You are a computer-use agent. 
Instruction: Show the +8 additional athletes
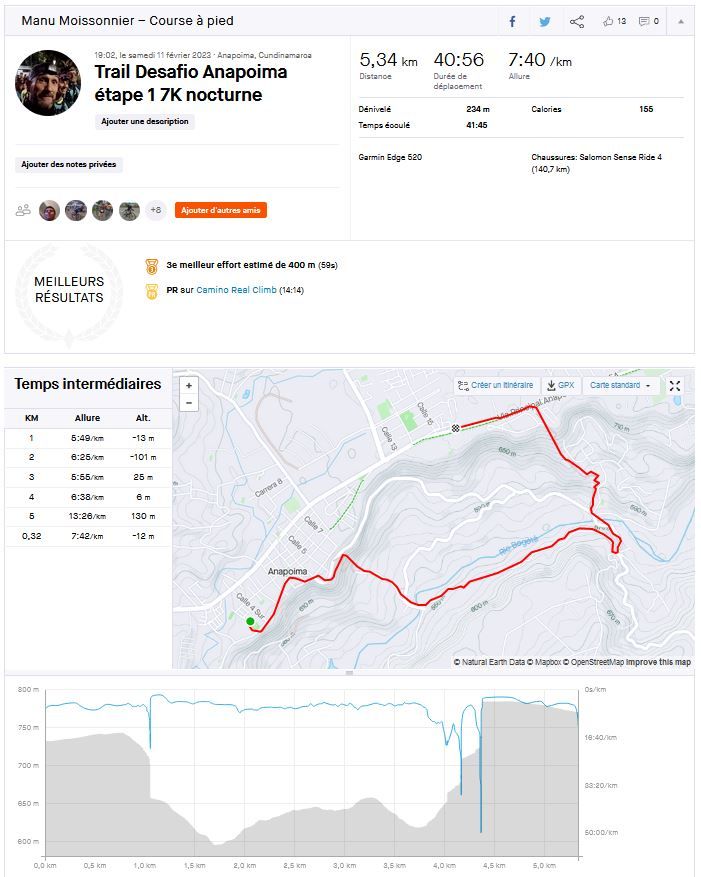[x=155, y=210]
